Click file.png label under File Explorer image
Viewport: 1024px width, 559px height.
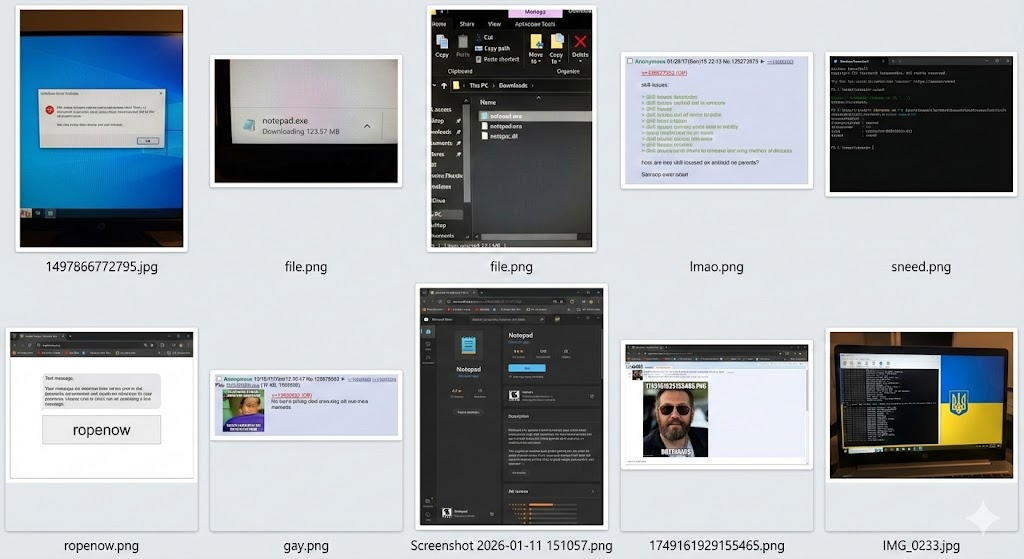(511, 266)
